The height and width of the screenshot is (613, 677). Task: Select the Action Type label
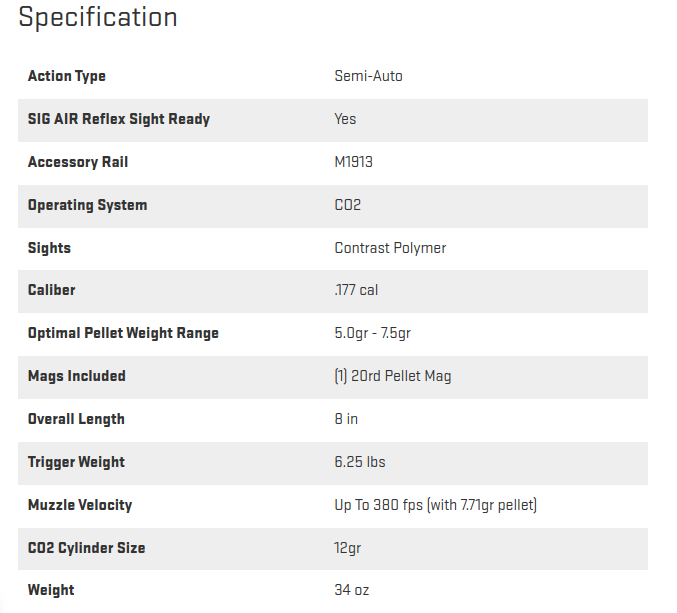[67, 76]
